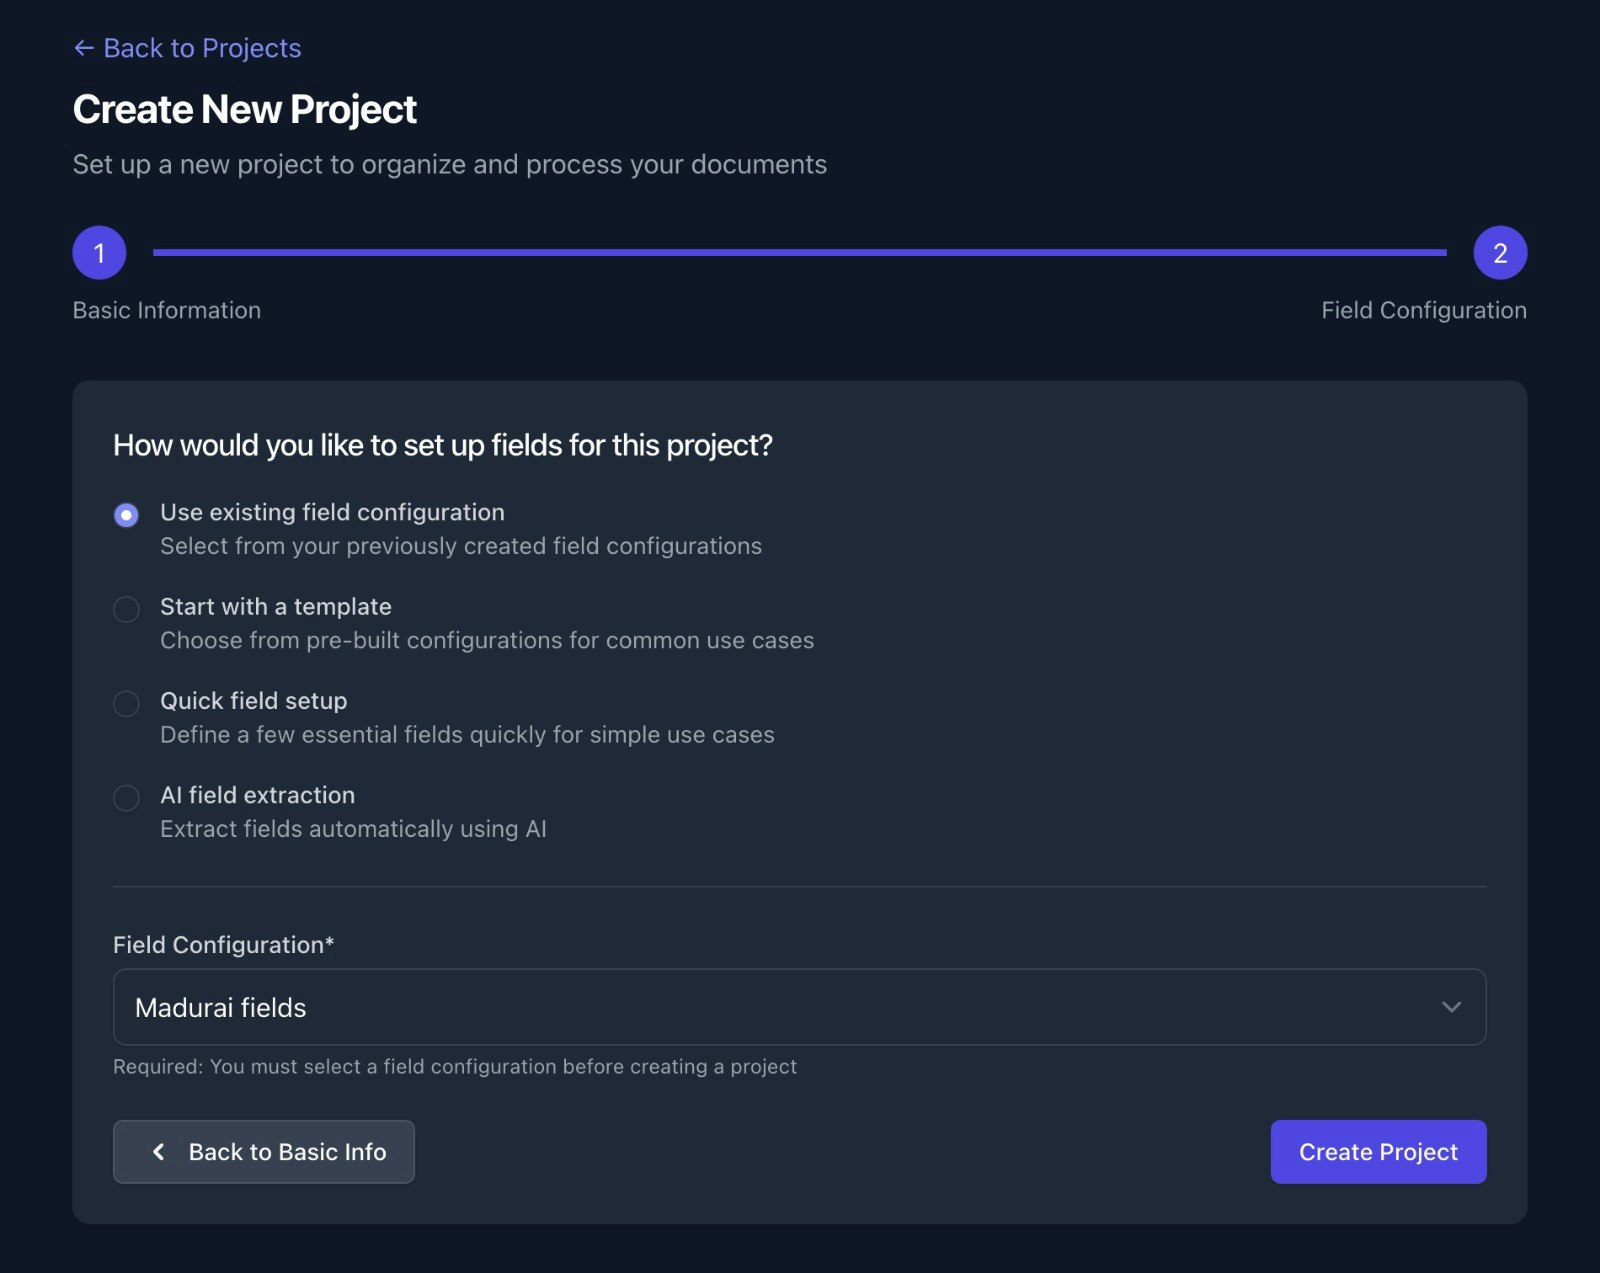Select the 'Start with a template' radio button
The image size is (1600, 1273).
126,609
